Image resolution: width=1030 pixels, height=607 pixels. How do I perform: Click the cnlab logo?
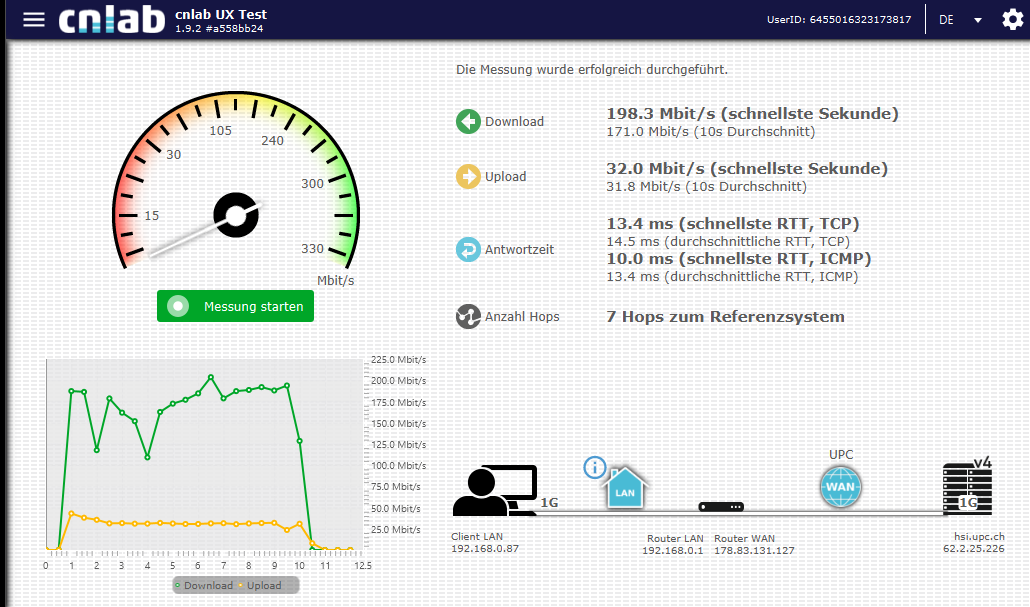111,20
